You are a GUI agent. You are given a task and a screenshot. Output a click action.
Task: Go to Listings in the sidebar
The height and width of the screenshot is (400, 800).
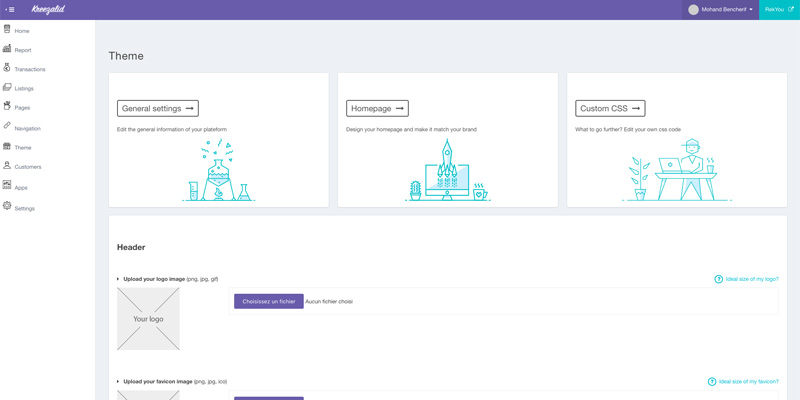coord(24,89)
